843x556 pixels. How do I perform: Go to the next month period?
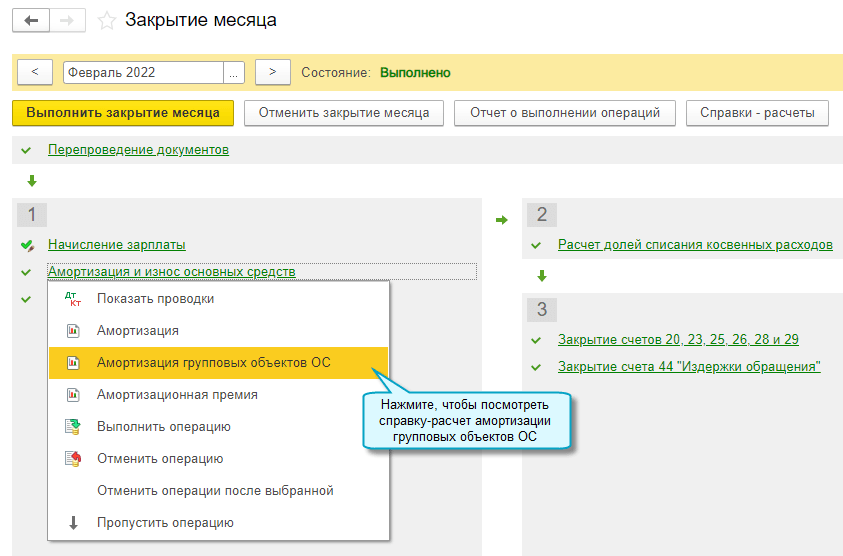click(x=272, y=72)
